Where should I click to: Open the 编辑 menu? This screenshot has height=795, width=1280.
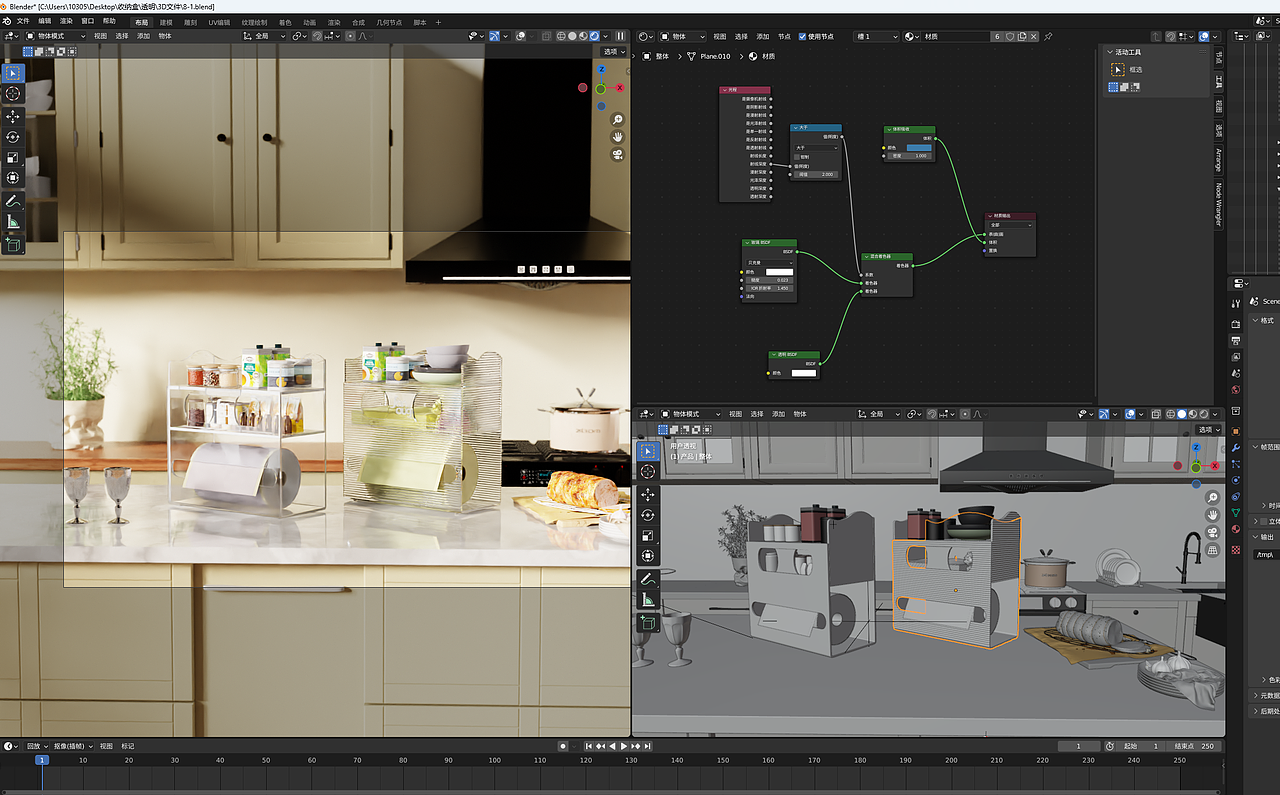[45, 21]
